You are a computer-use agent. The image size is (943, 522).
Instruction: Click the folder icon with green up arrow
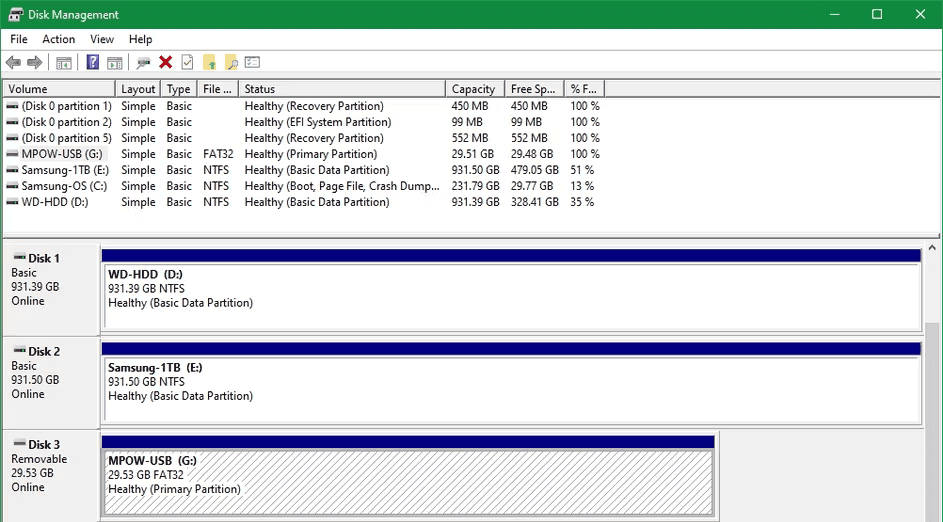[209, 63]
